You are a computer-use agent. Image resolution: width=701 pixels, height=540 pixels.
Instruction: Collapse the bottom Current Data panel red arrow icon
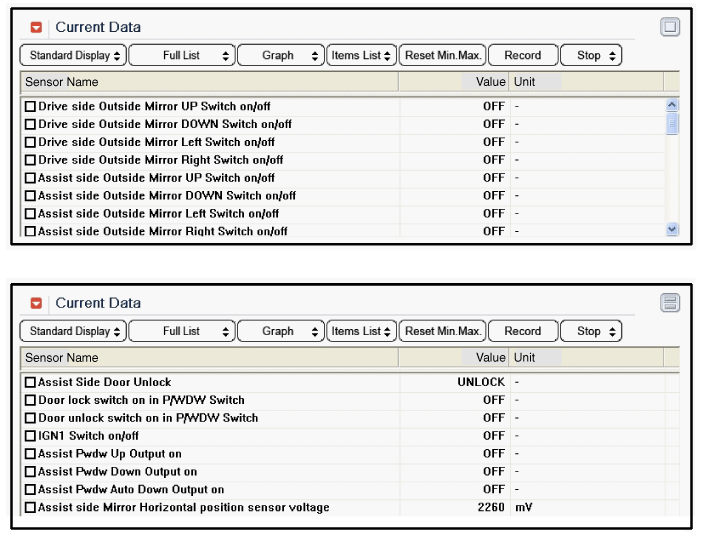point(37,304)
